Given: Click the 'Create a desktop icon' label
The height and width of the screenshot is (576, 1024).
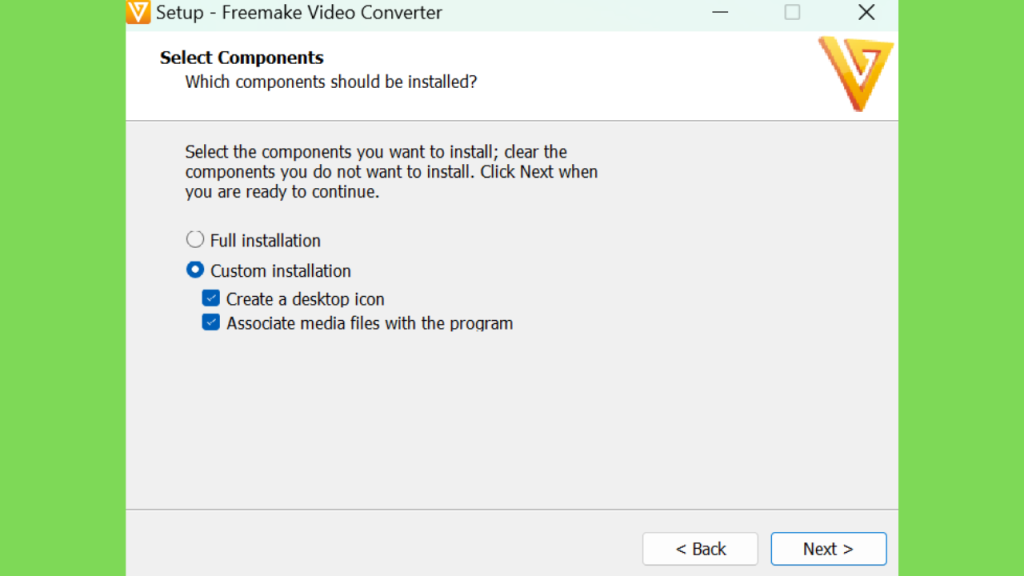Looking at the screenshot, I should click(x=305, y=299).
